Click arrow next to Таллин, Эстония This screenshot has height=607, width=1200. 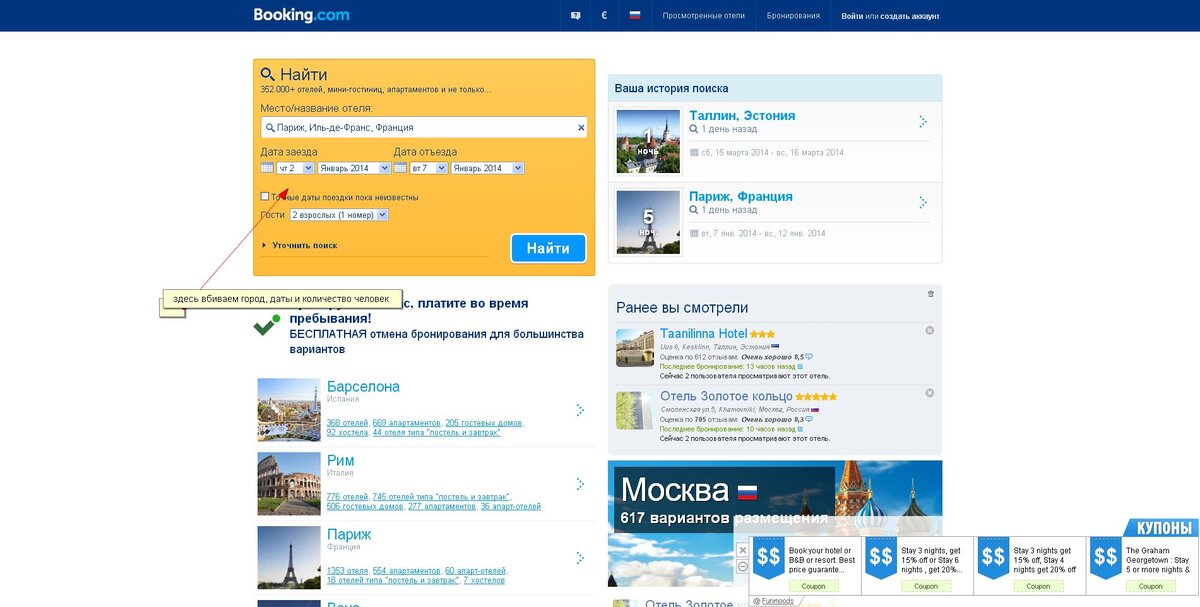tap(923, 122)
